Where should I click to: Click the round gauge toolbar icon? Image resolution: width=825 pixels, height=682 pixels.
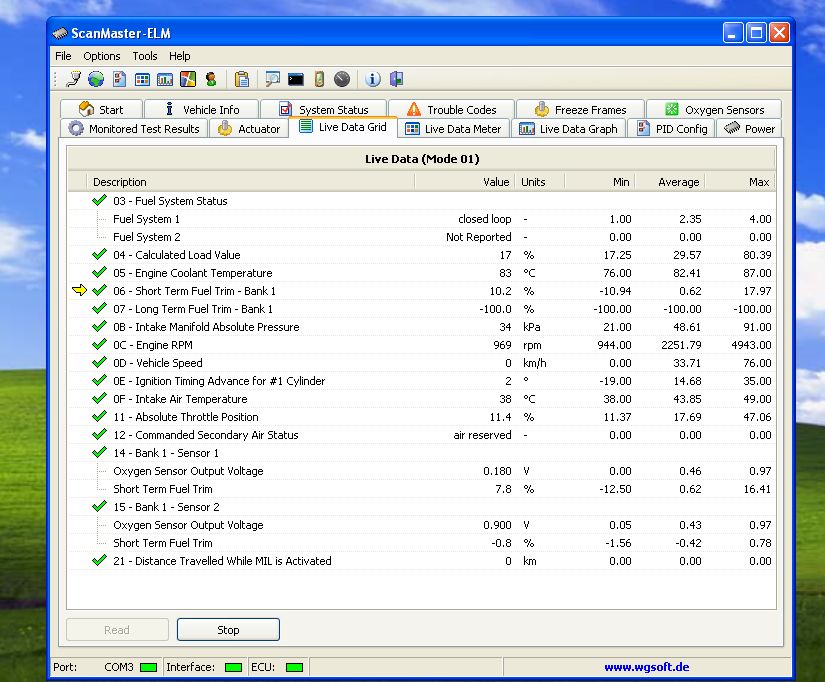(x=341, y=79)
